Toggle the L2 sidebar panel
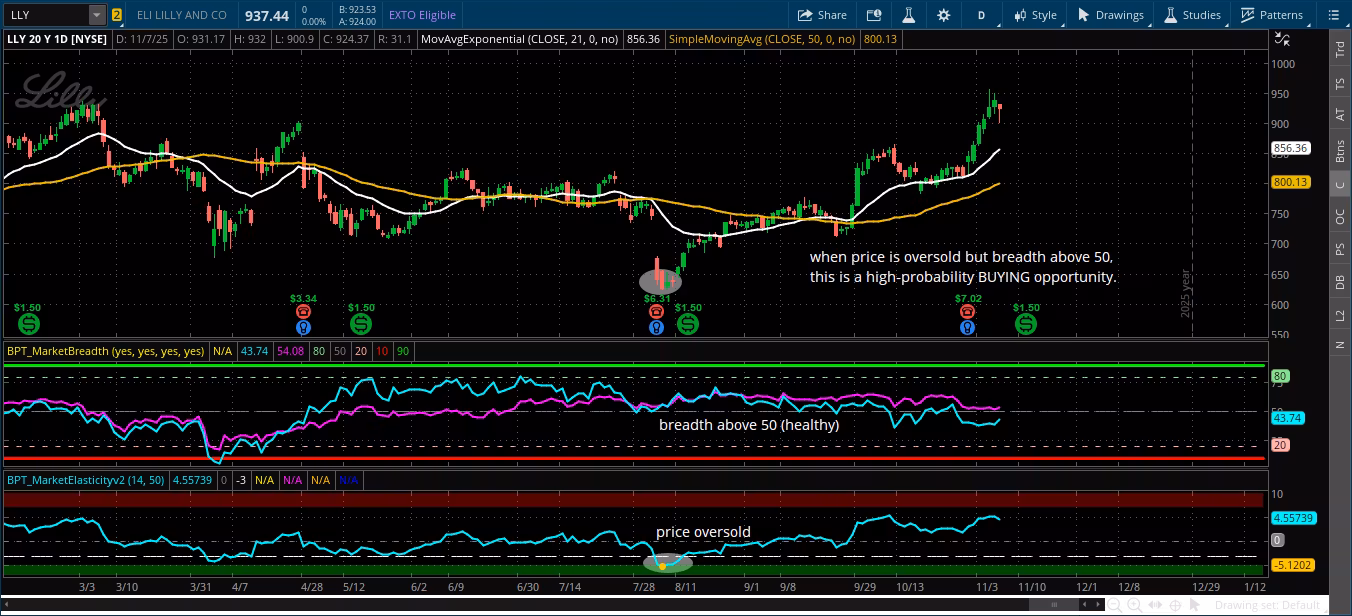The width and height of the screenshot is (1352, 616). (x=1340, y=315)
